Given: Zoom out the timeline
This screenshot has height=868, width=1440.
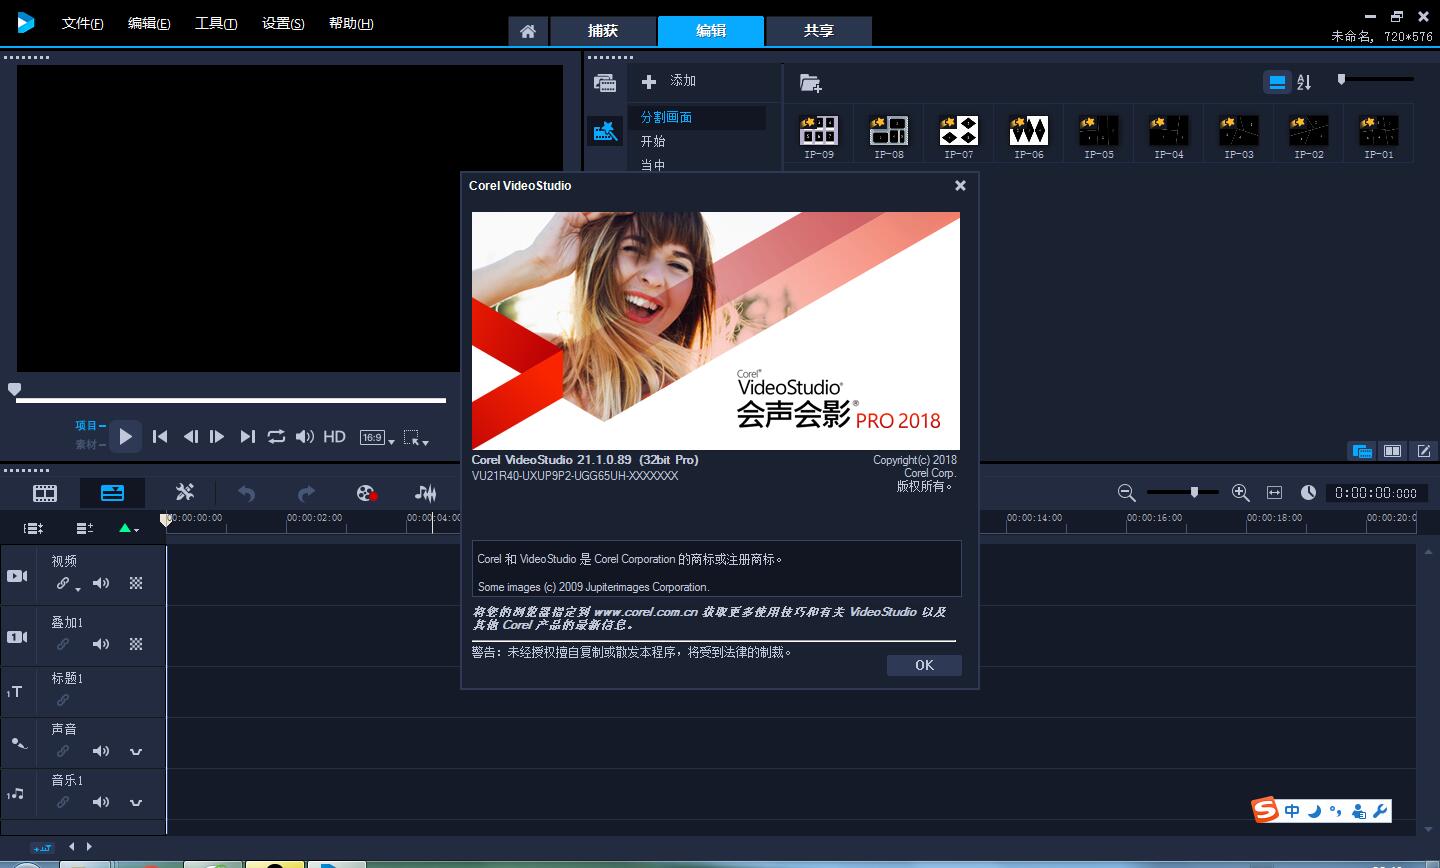Looking at the screenshot, I should click(1127, 492).
